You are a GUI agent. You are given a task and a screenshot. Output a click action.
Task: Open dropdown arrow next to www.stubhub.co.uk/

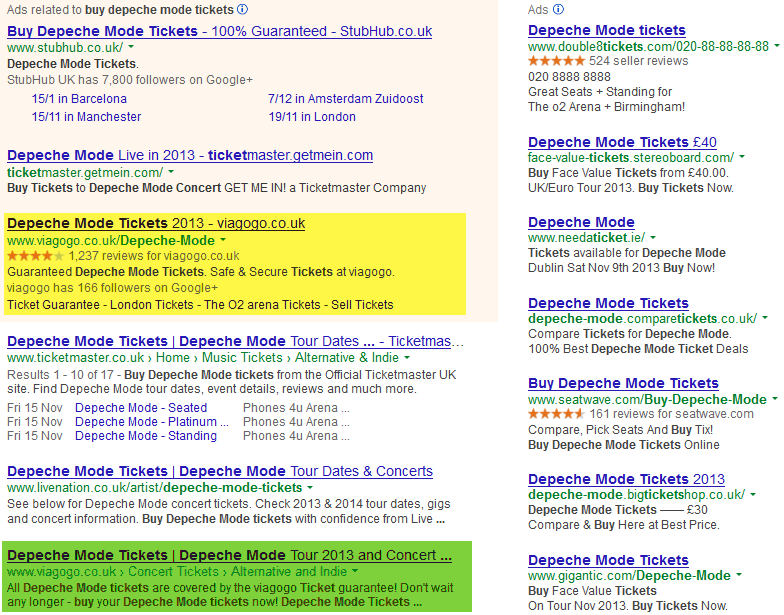pyautogui.click(x=131, y=47)
